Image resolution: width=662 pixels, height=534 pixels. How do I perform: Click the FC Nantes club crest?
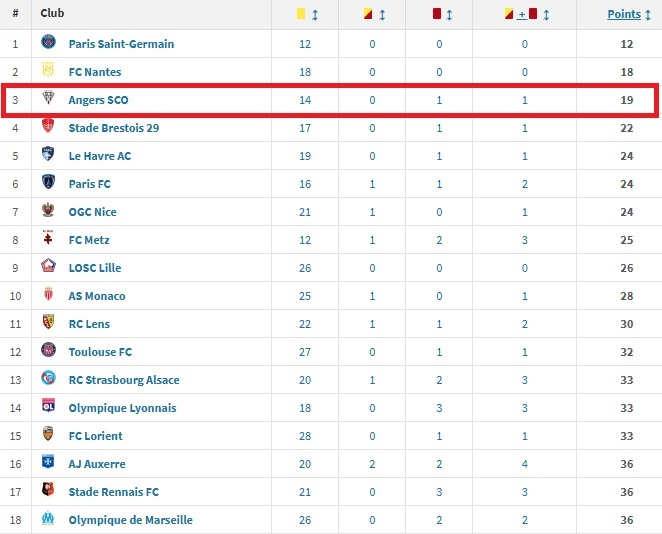[48, 71]
